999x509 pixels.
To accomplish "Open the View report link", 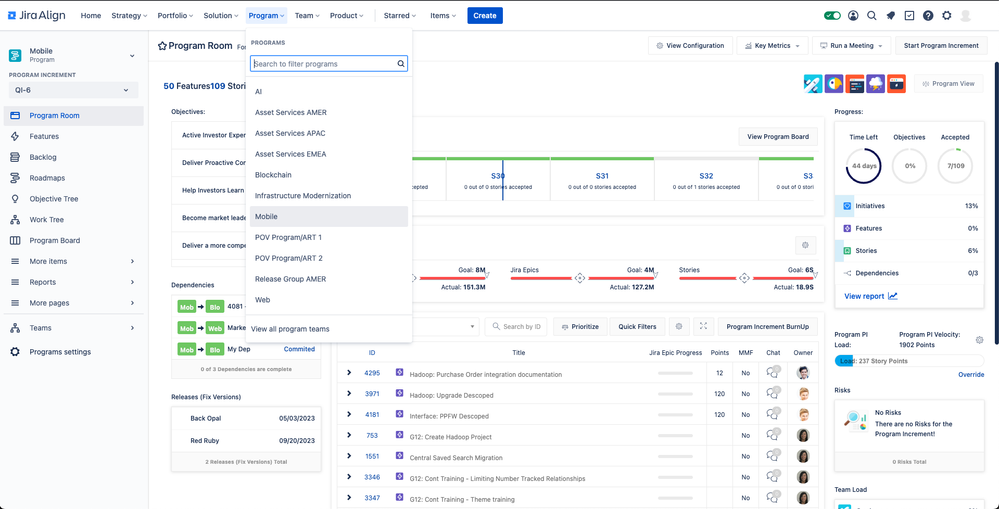I will 871,296.
